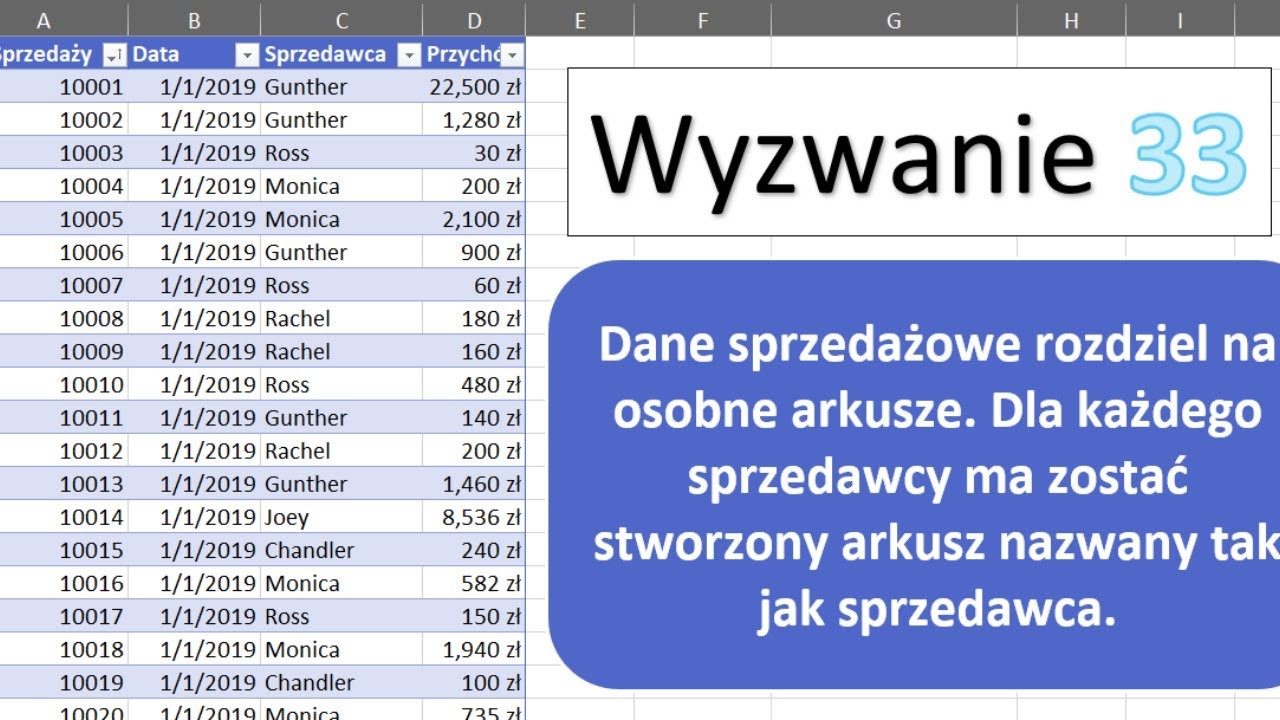
Task: Select column C header
Action: coord(342,20)
